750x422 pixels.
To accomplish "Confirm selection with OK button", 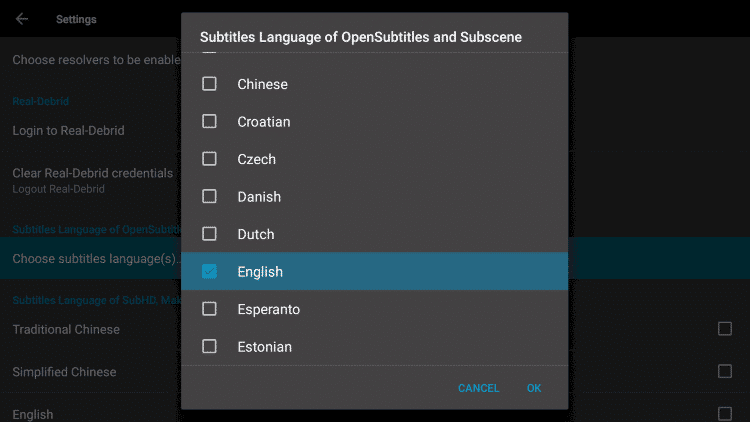I will coord(534,388).
